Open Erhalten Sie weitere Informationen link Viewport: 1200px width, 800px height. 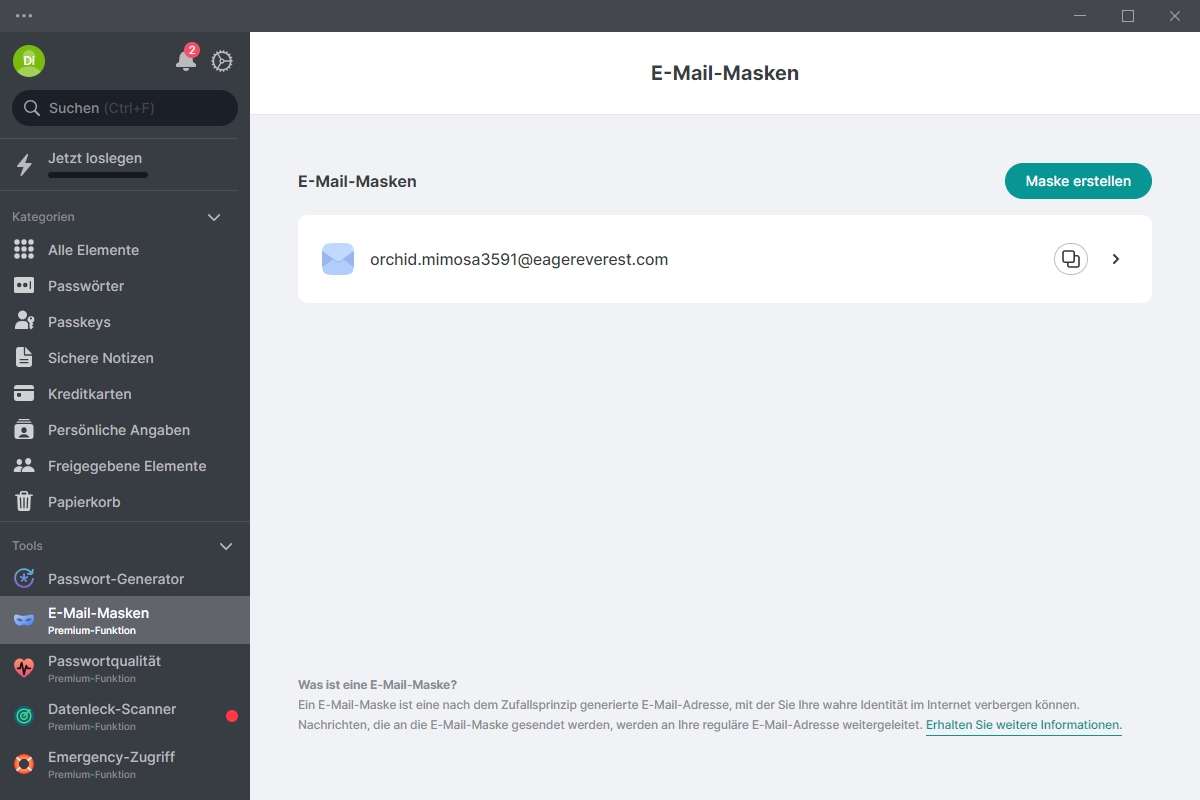1024,725
